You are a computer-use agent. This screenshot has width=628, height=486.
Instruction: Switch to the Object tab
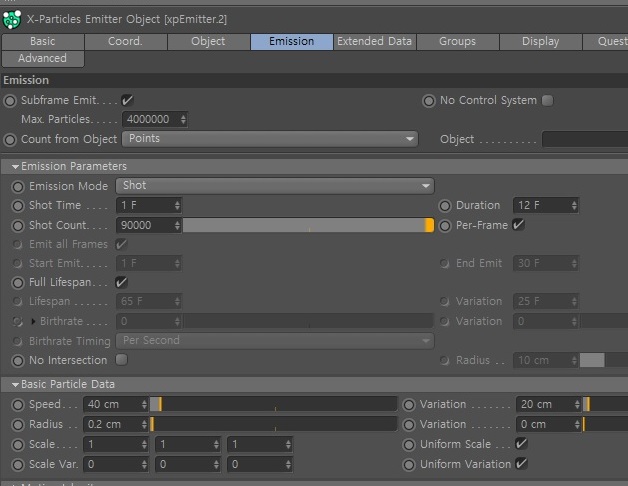(x=208, y=42)
